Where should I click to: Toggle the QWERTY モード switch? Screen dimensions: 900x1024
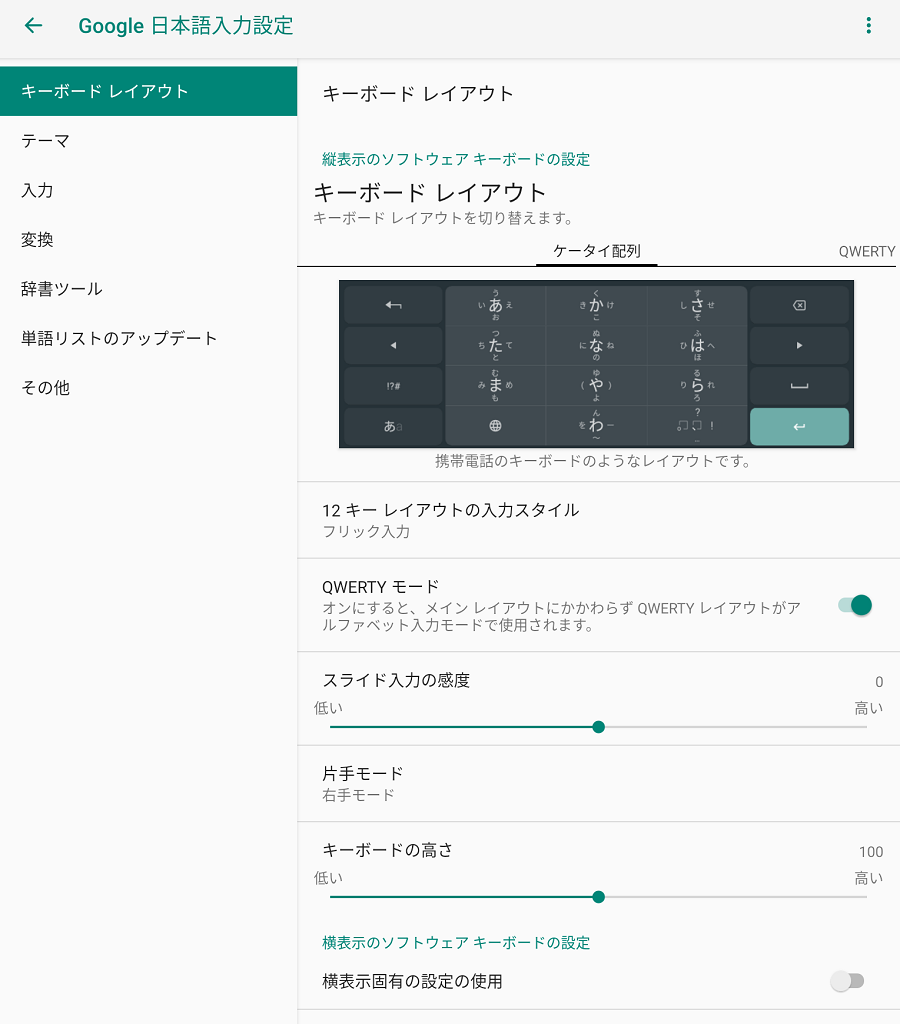[x=855, y=605]
